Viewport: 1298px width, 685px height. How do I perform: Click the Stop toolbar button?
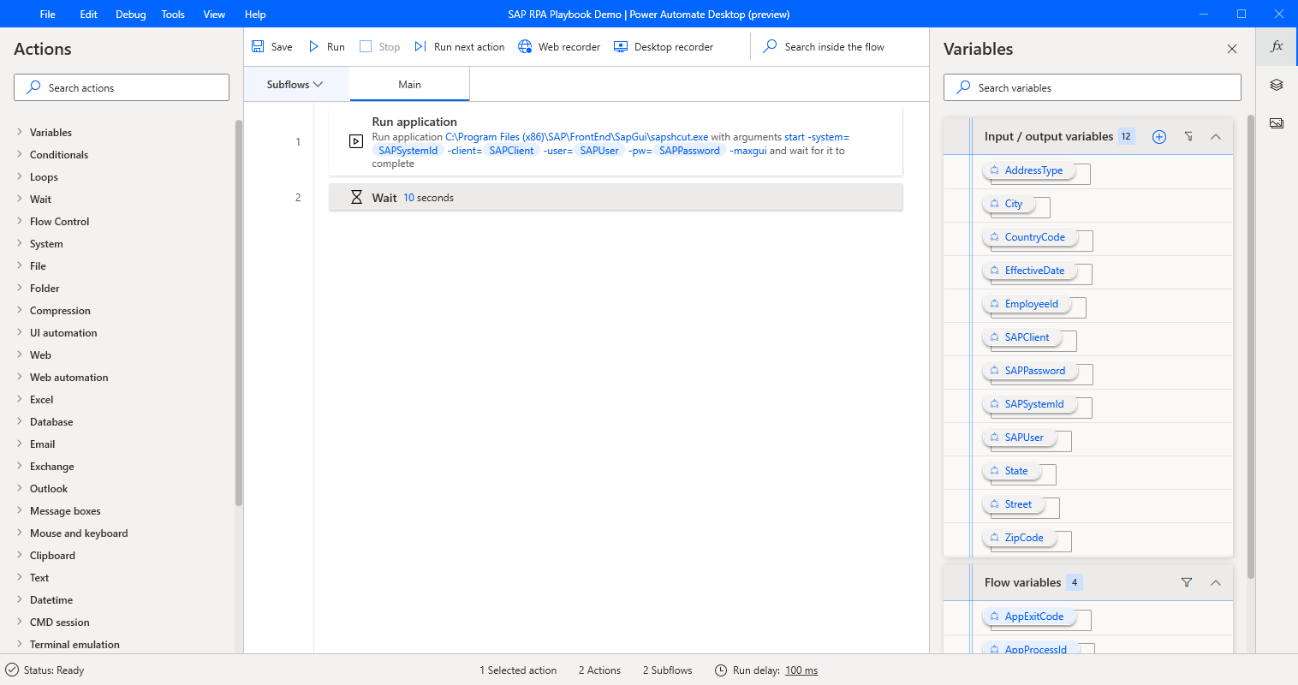pyautogui.click(x=380, y=47)
